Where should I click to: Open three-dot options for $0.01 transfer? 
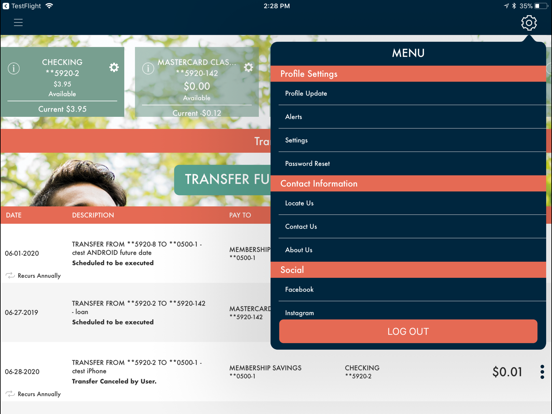pos(542,372)
